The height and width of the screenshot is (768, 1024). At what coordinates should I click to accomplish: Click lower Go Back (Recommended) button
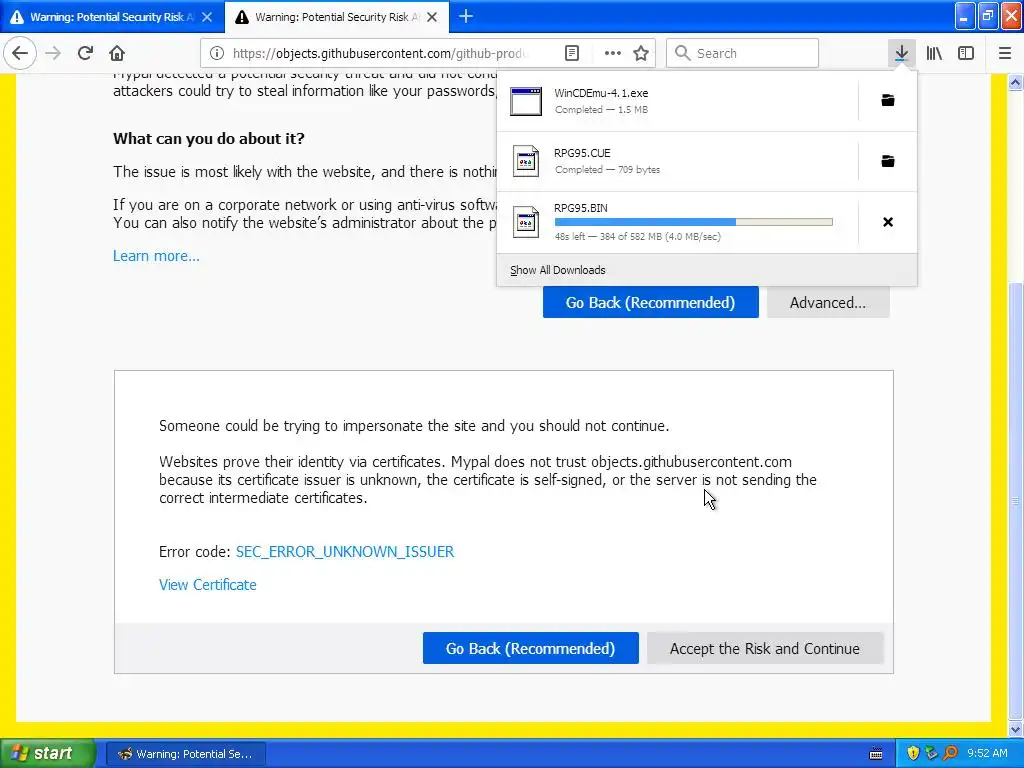pos(530,648)
